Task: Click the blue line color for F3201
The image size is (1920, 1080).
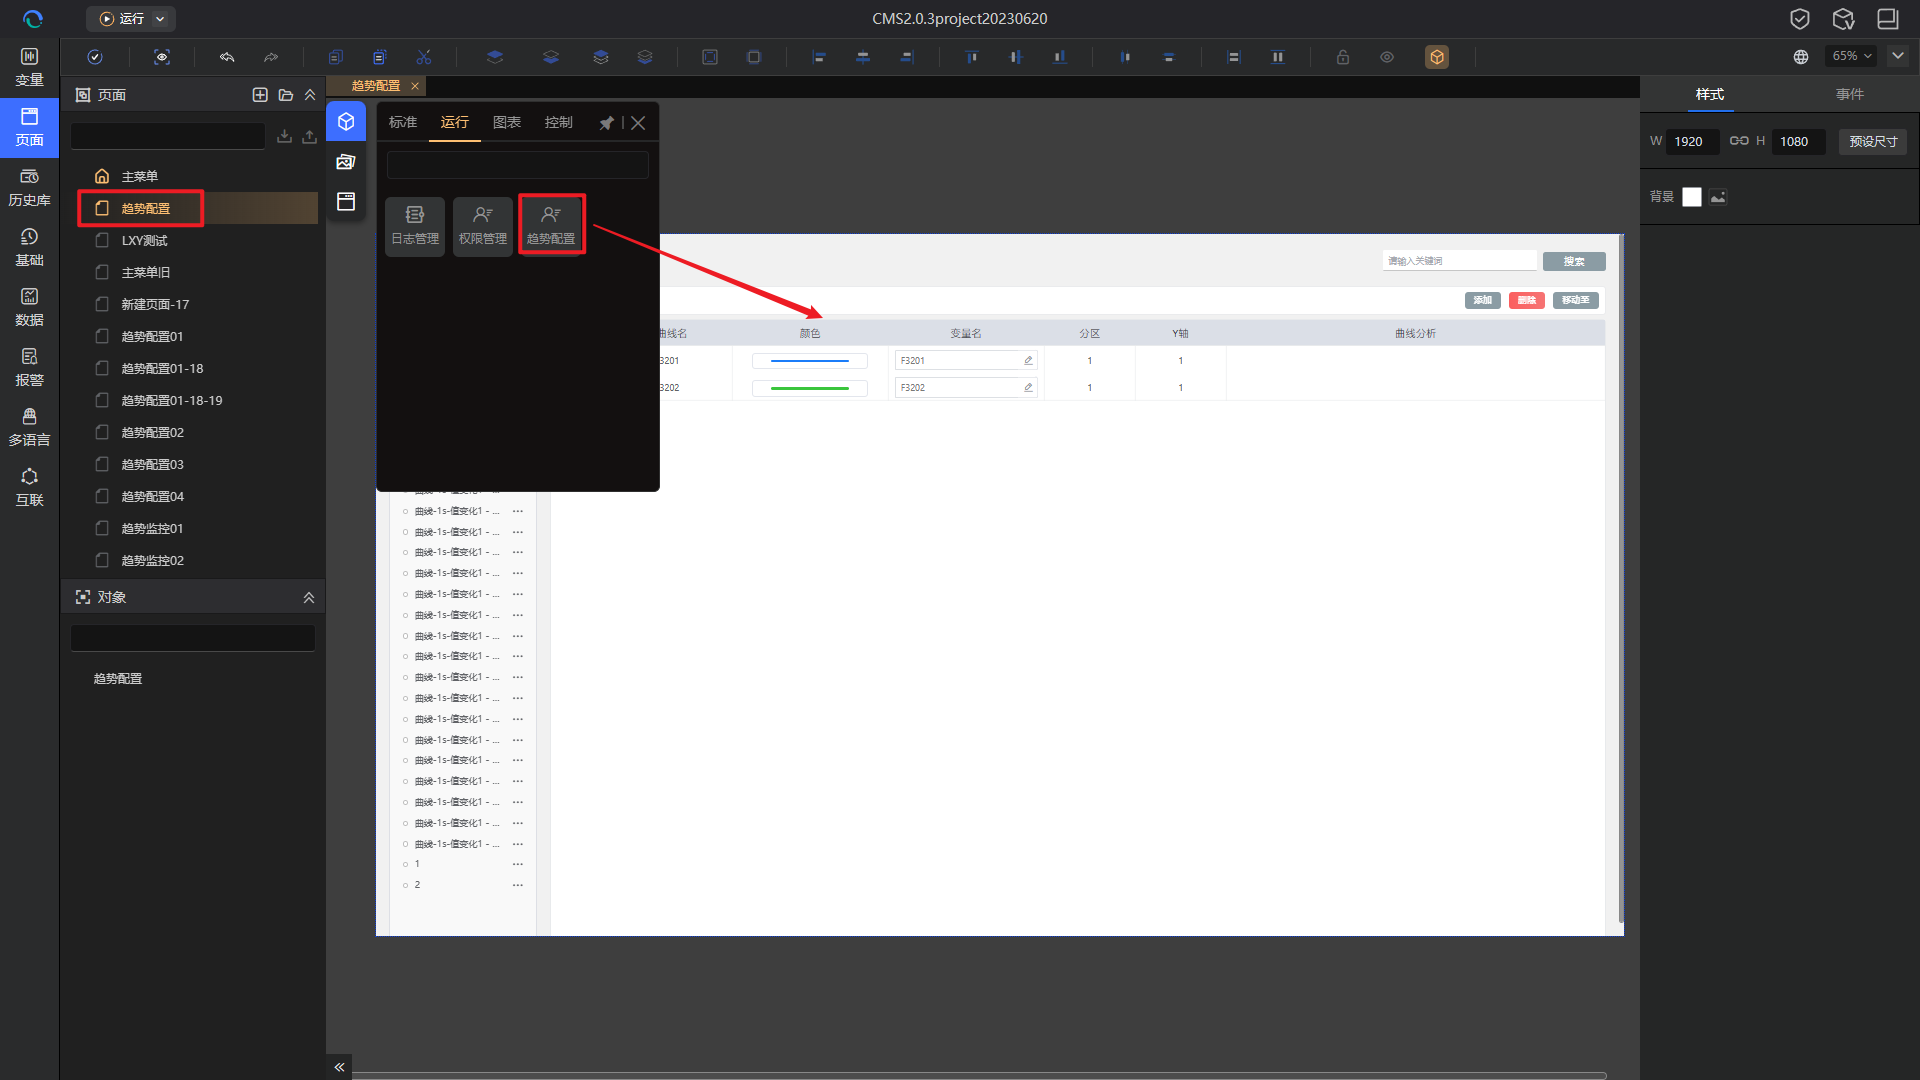Action: click(810, 361)
